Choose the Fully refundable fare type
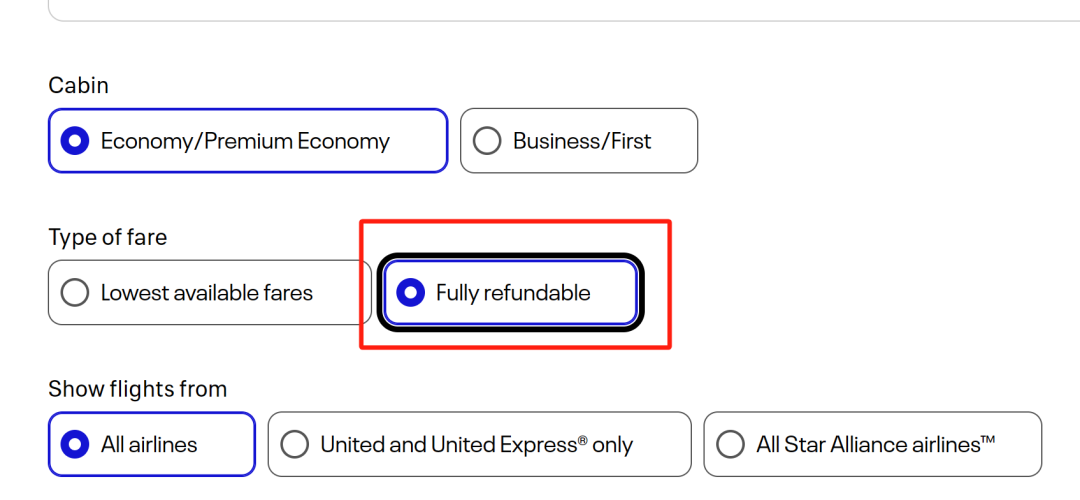This screenshot has height=500, width=1080. [x=510, y=293]
